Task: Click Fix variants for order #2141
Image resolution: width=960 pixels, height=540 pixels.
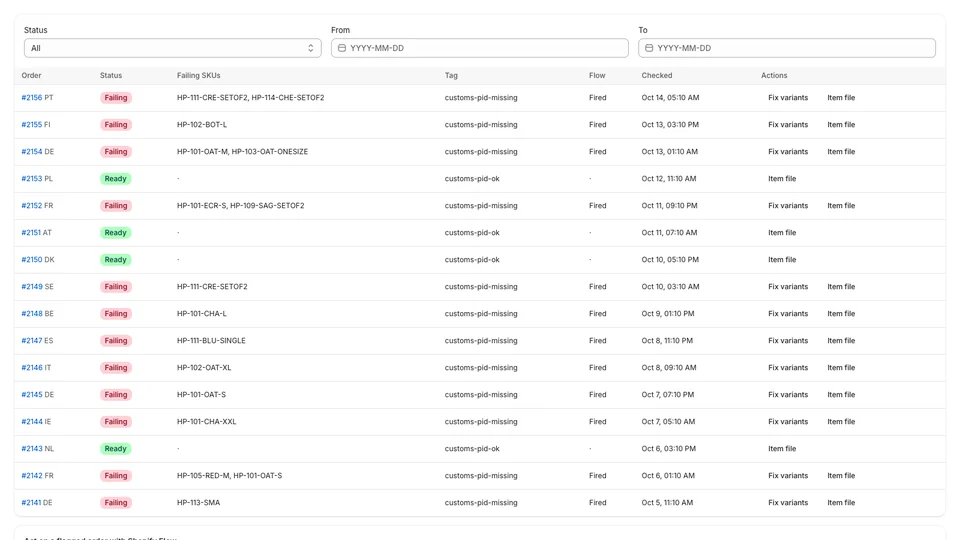Action: (788, 503)
